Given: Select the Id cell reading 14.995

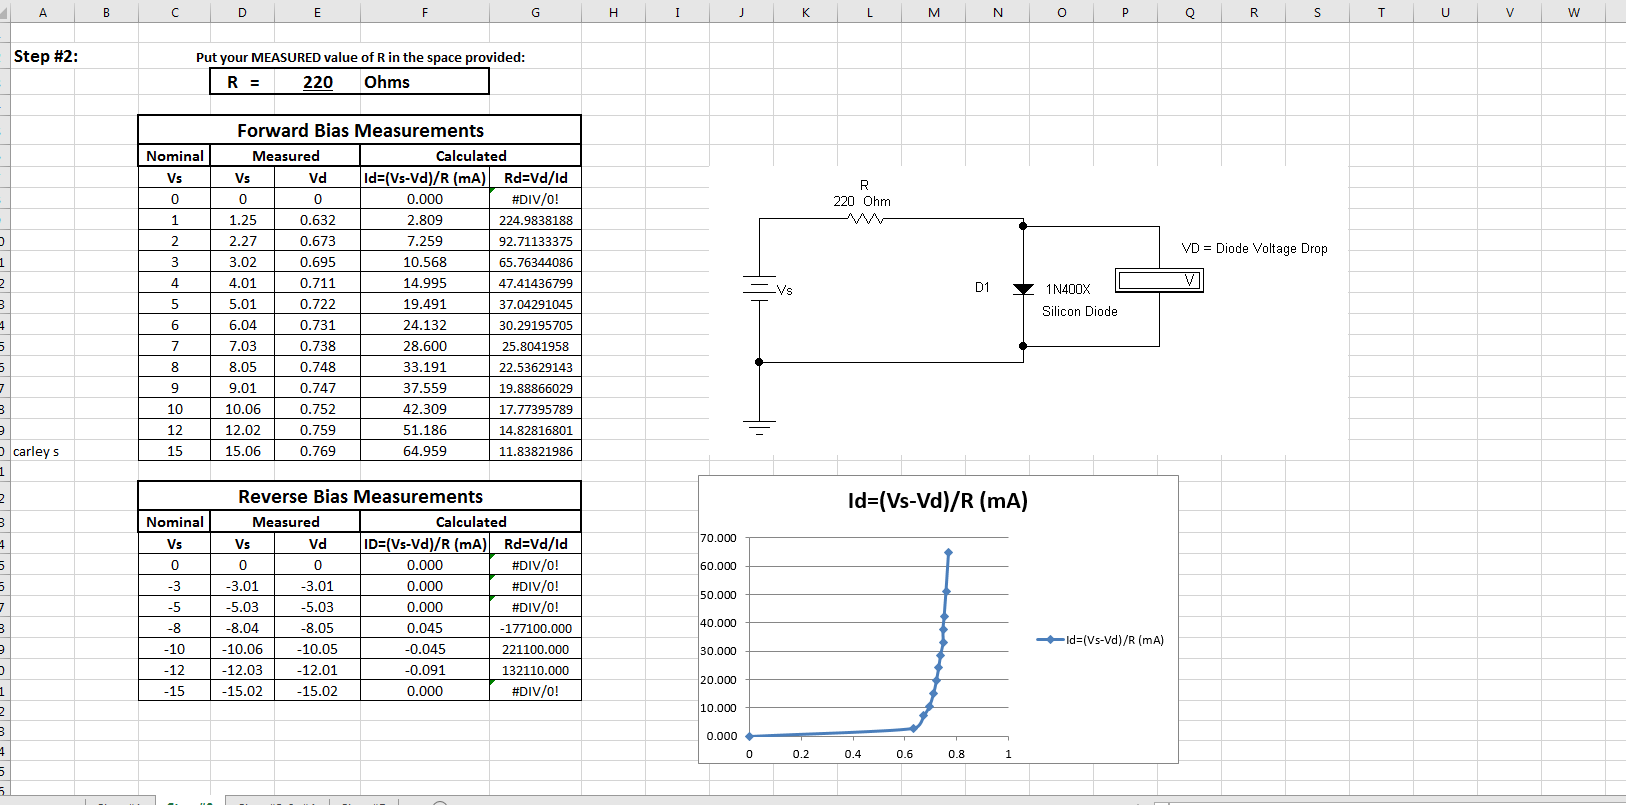Looking at the screenshot, I should [425, 283].
